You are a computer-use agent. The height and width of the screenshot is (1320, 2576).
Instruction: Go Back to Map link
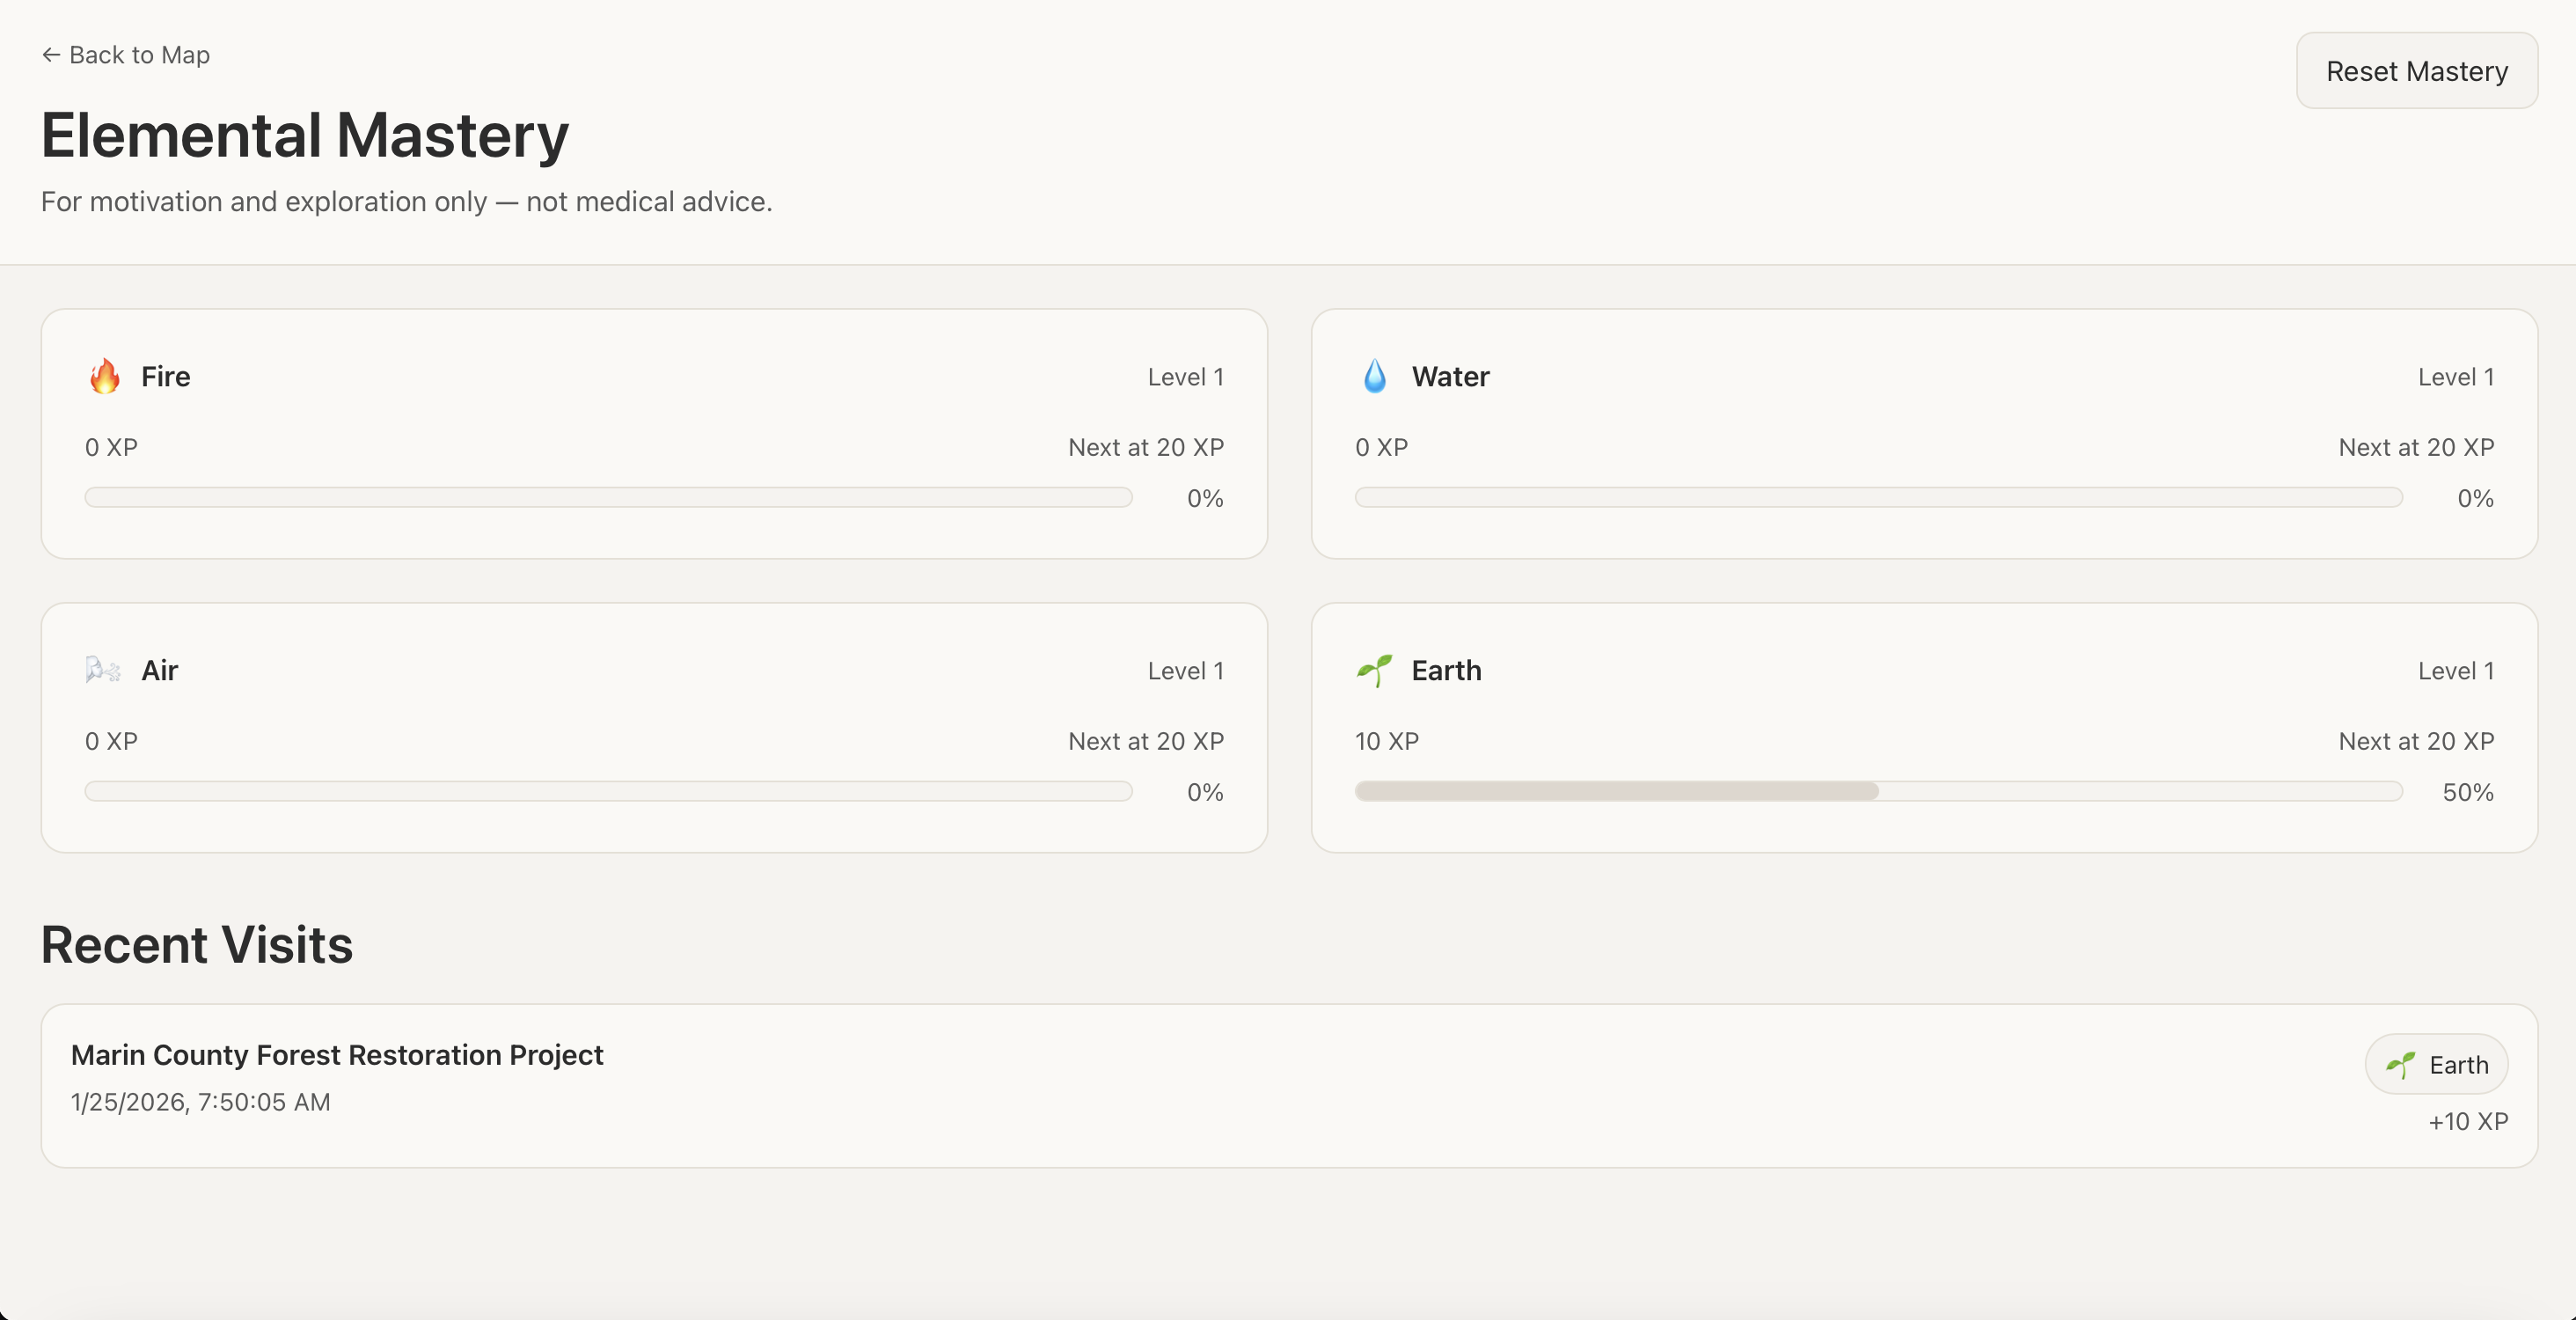(139, 55)
